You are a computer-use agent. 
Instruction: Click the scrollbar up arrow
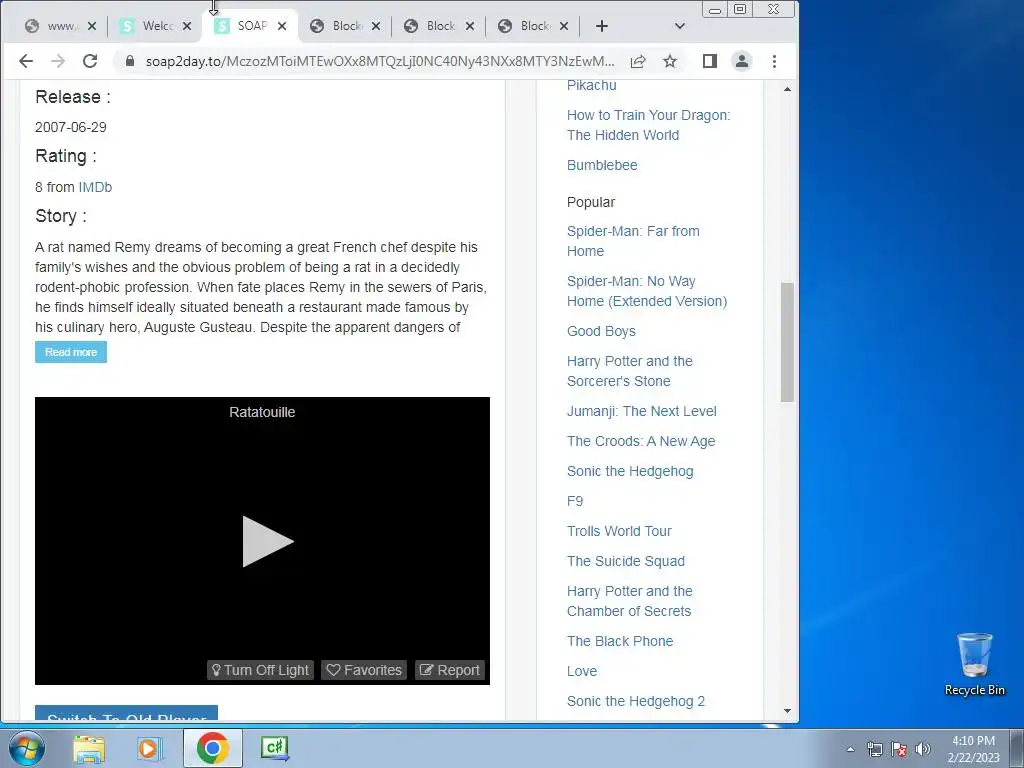point(787,88)
